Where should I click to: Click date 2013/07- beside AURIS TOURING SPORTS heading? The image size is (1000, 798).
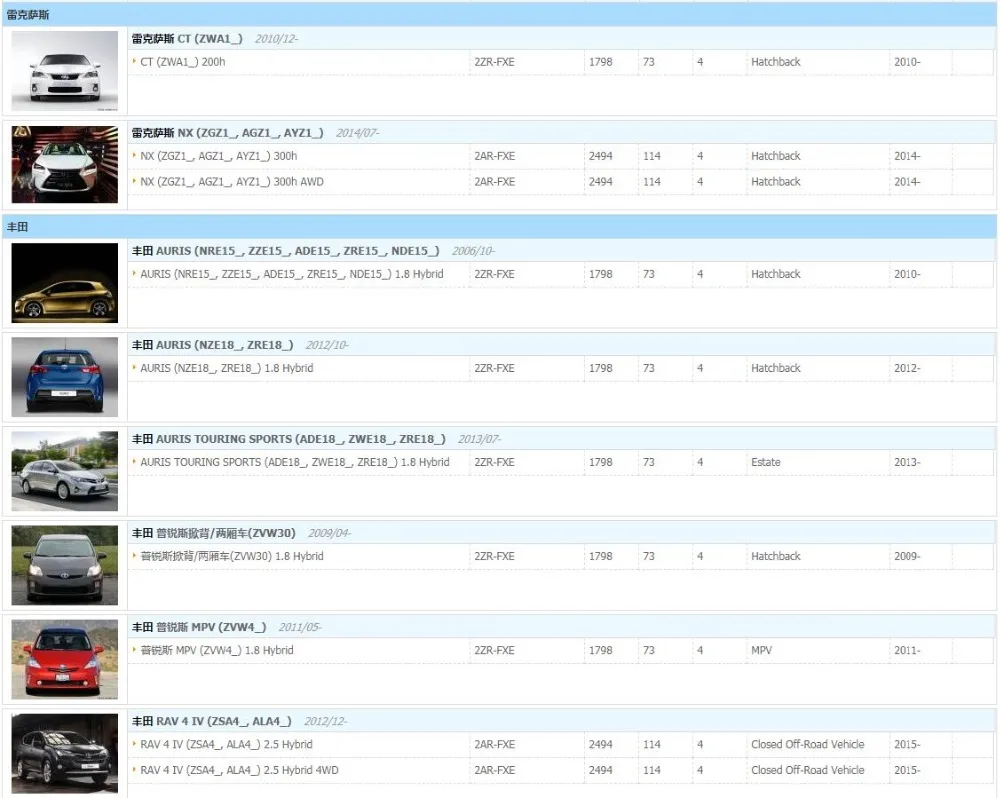pos(479,439)
